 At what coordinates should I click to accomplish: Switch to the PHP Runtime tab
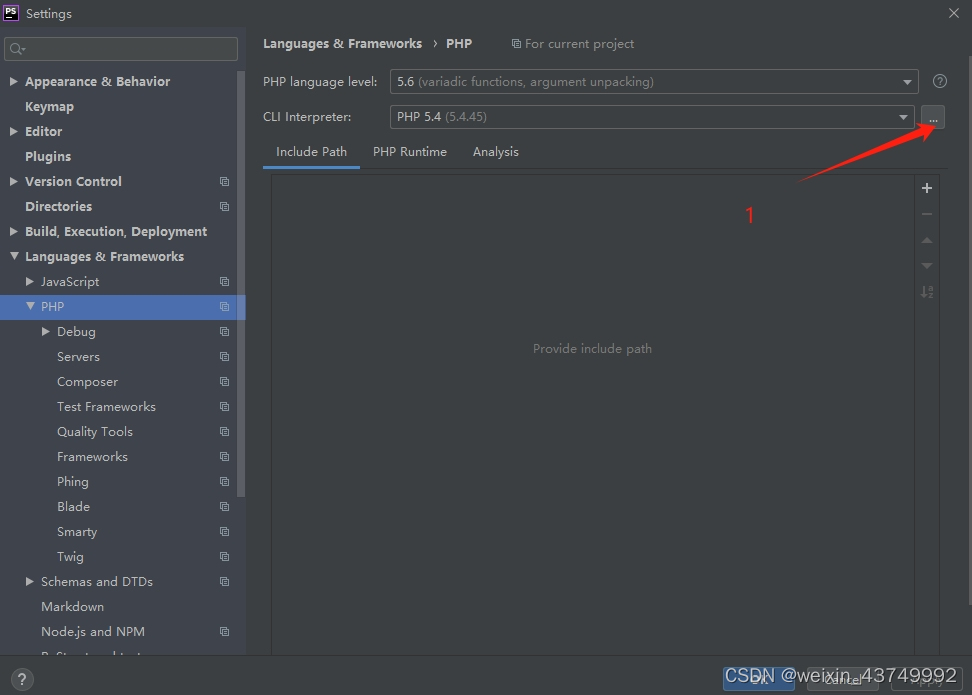click(x=410, y=151)
